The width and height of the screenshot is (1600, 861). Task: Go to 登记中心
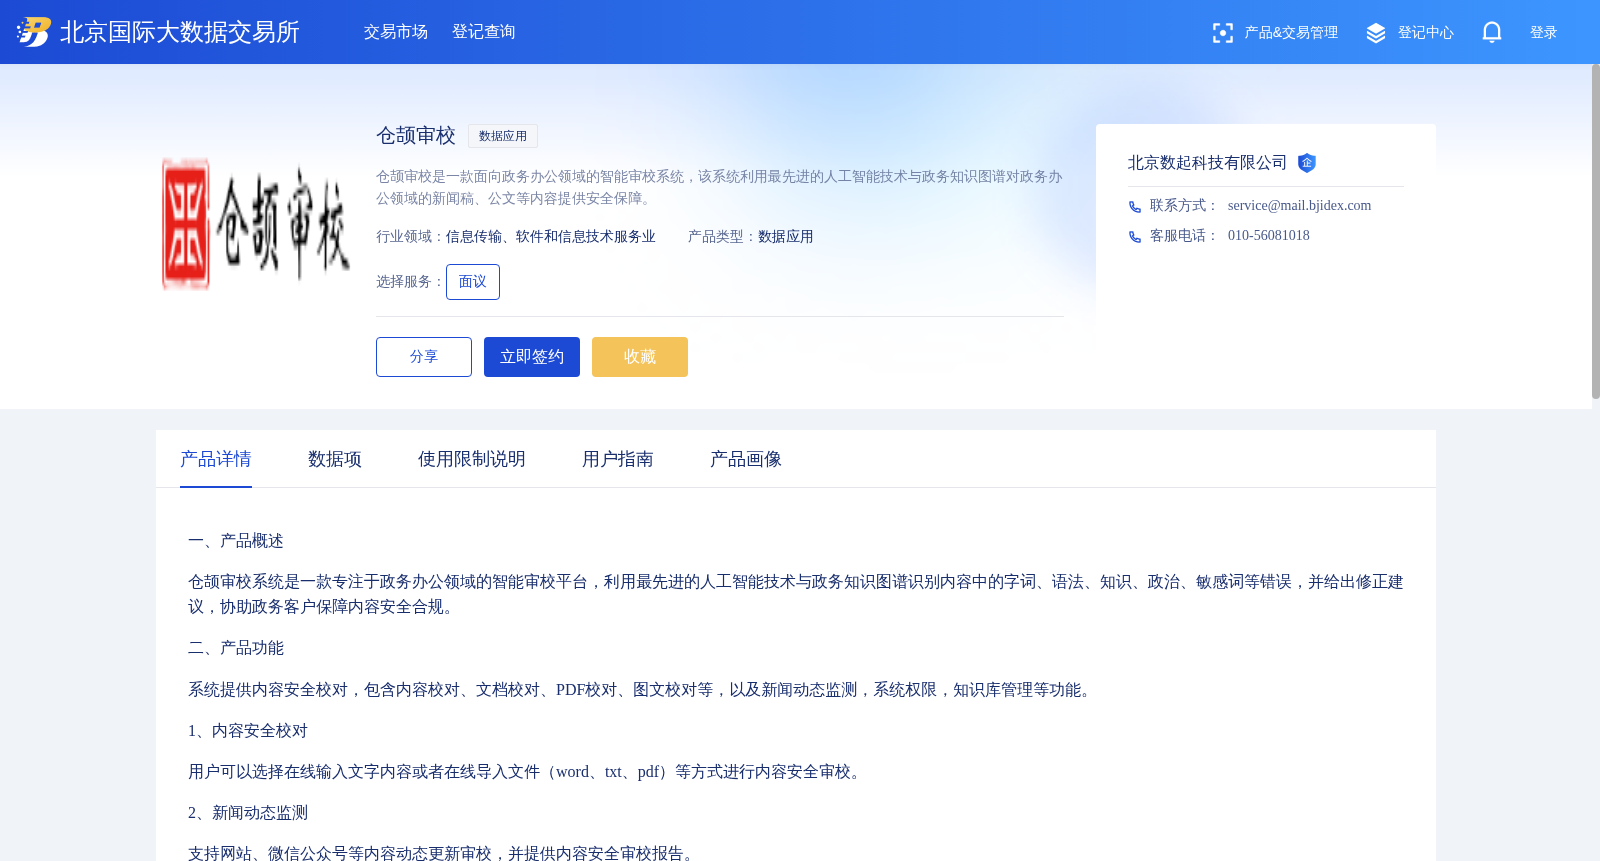(1426, 33)
